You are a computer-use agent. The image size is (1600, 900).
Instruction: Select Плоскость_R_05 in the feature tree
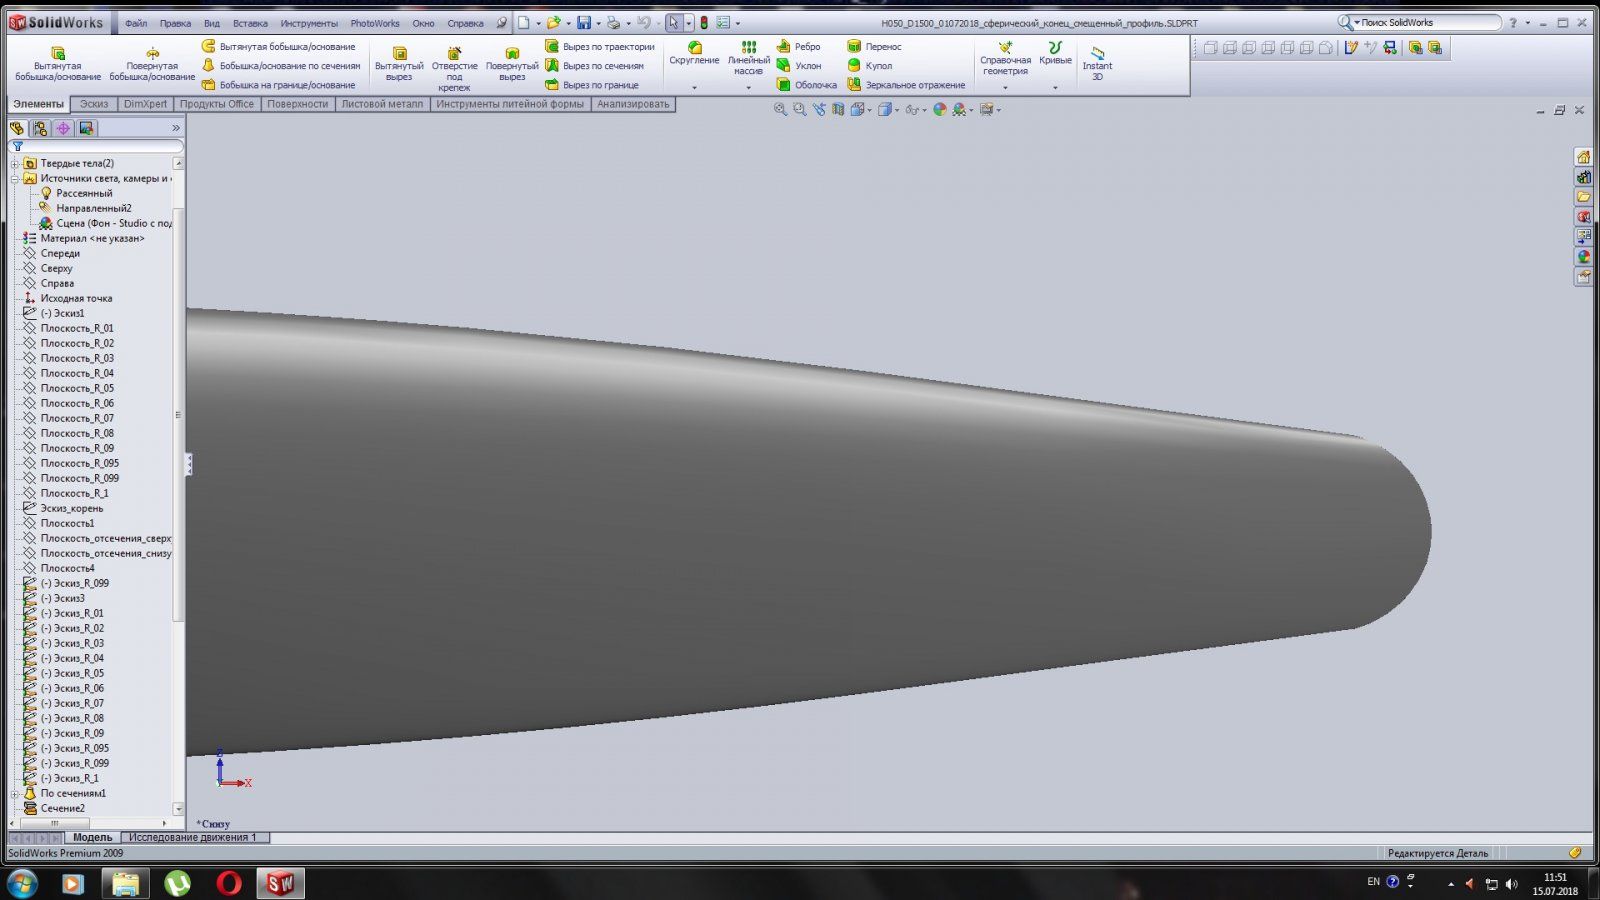[77, 388]
